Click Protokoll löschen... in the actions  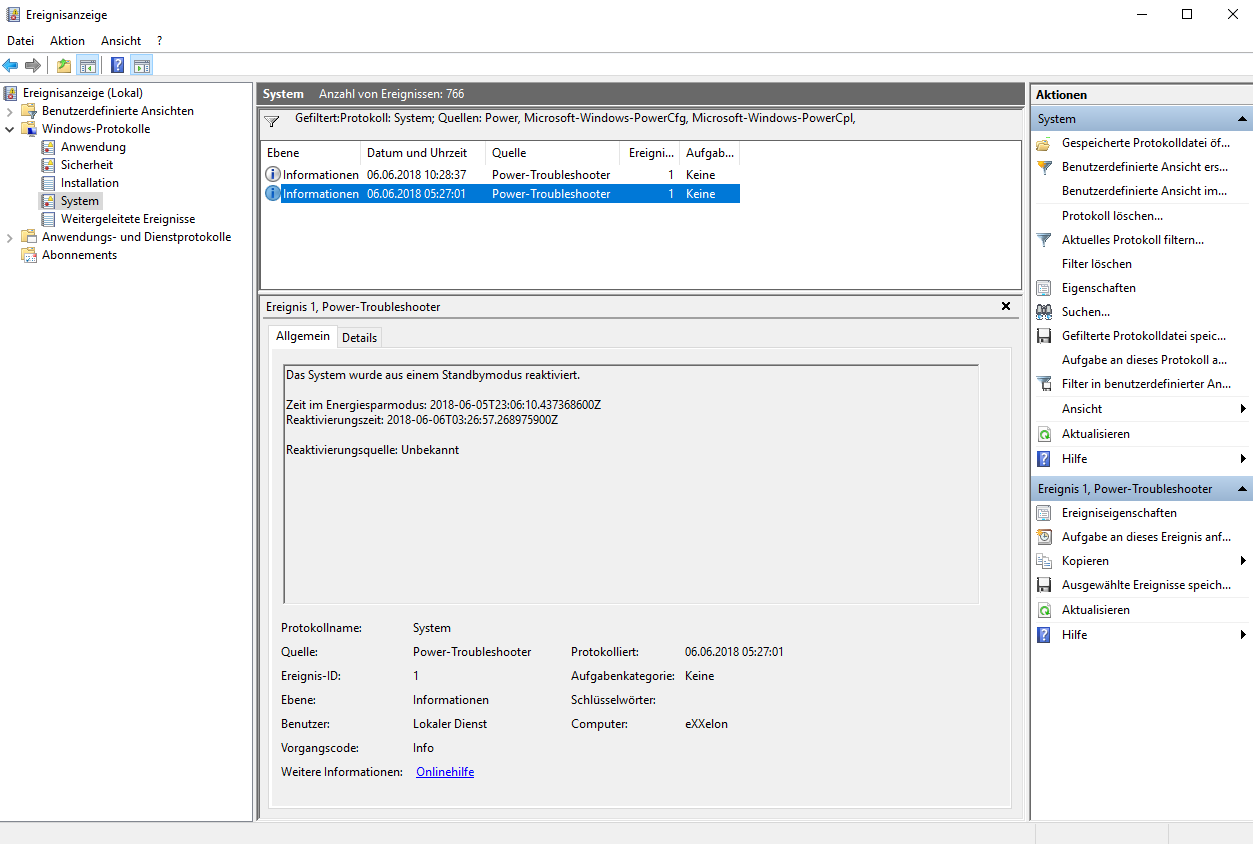point(1112,216)
